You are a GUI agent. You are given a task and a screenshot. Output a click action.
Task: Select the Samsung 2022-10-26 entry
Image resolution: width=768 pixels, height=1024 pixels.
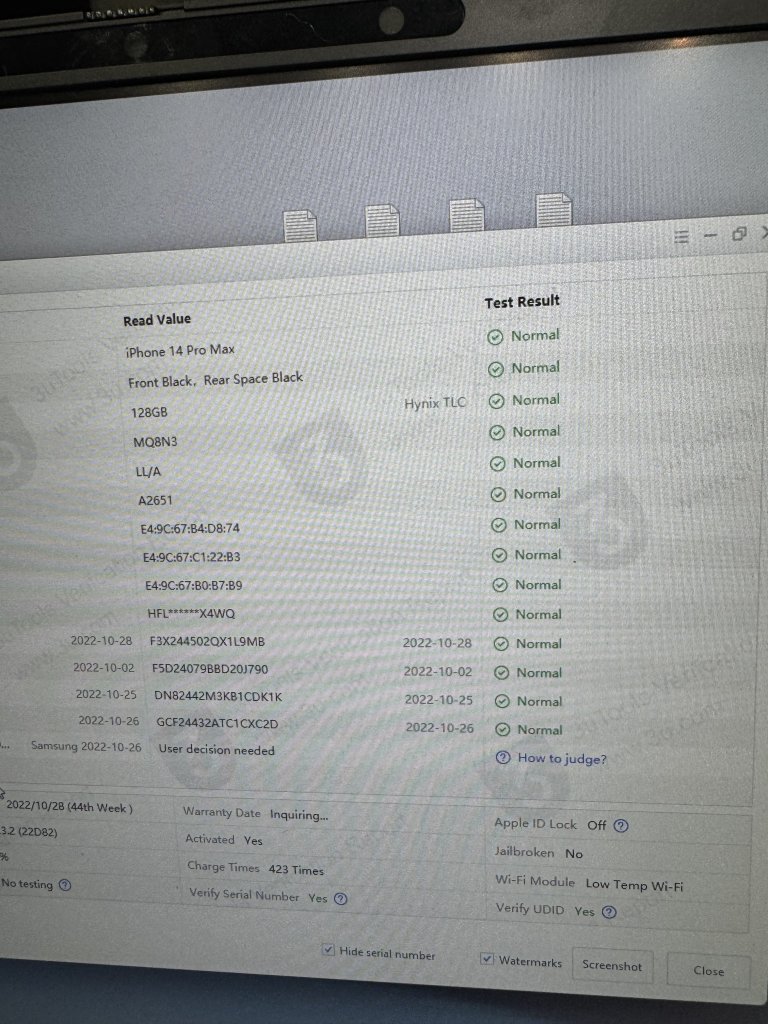point(86,746)
